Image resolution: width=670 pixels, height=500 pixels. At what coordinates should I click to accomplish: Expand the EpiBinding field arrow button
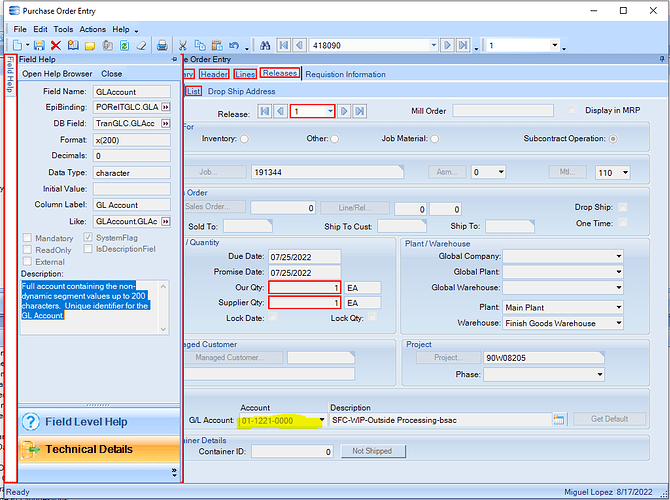click(x=165, y=107)
